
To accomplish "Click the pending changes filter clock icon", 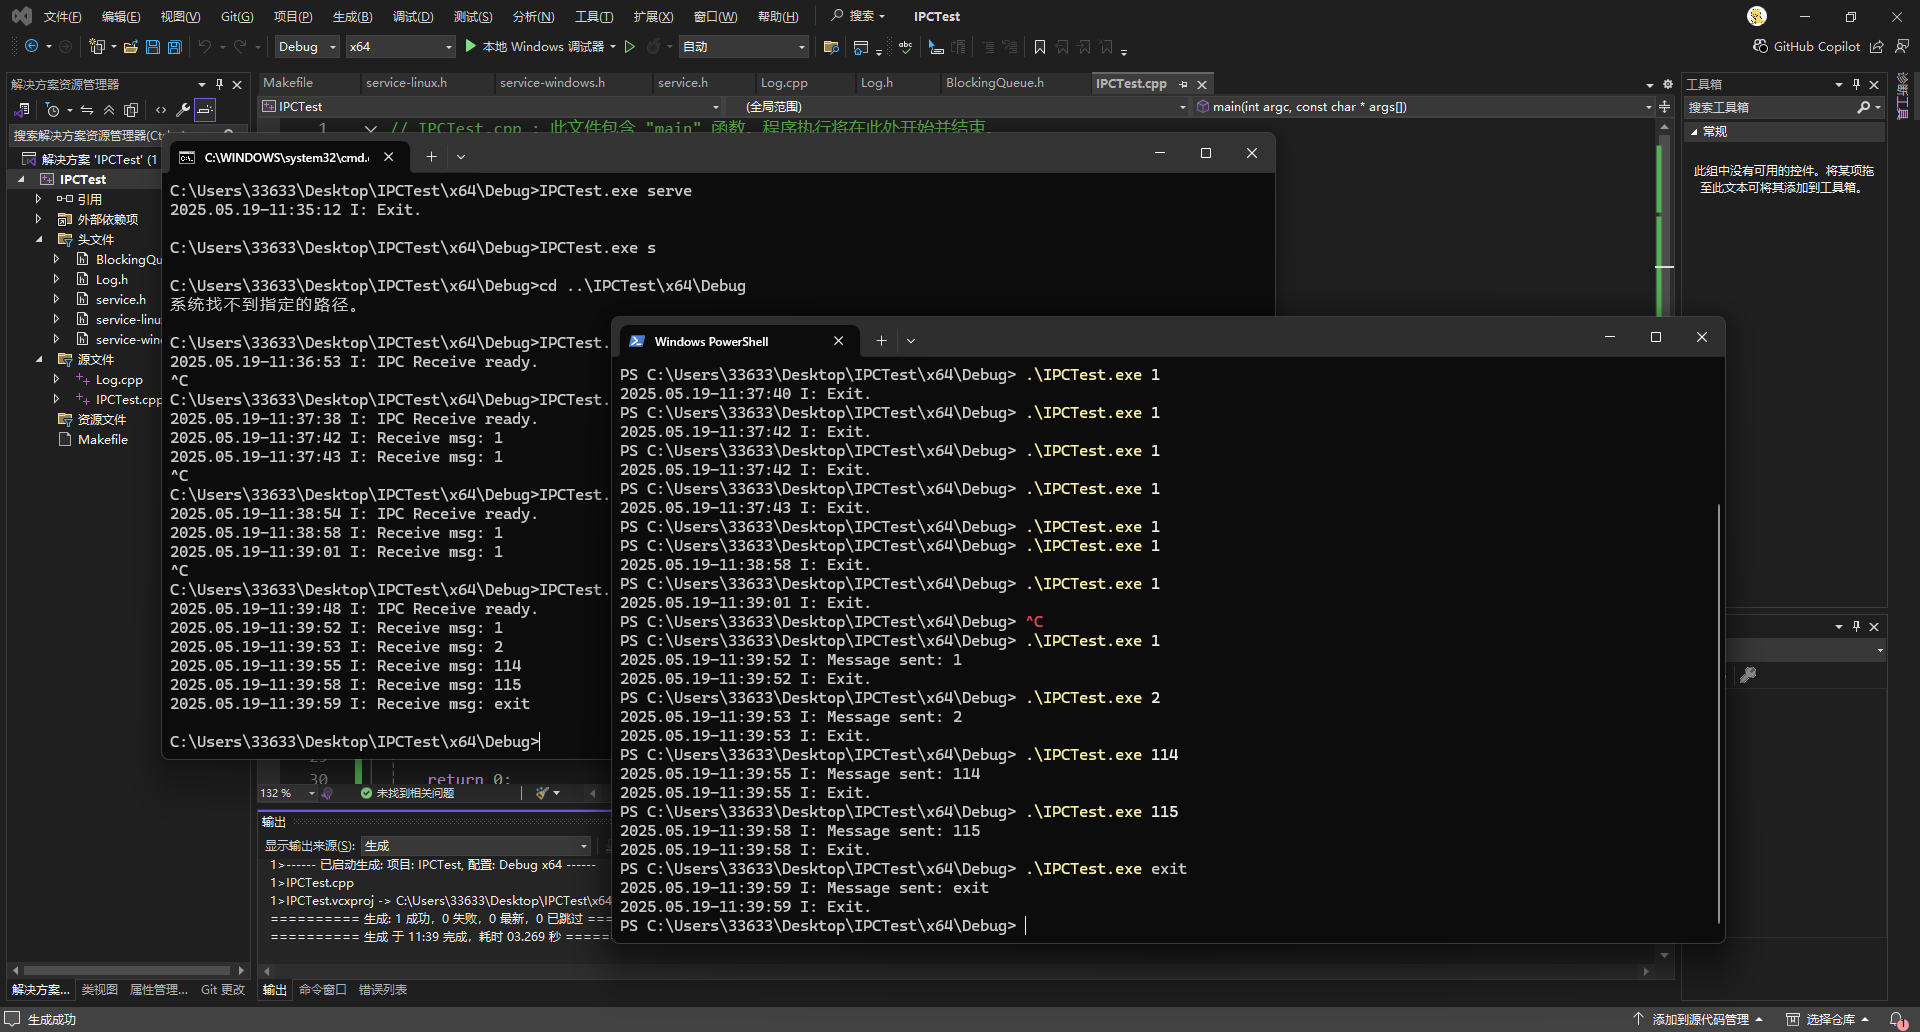I will point(53,109).
